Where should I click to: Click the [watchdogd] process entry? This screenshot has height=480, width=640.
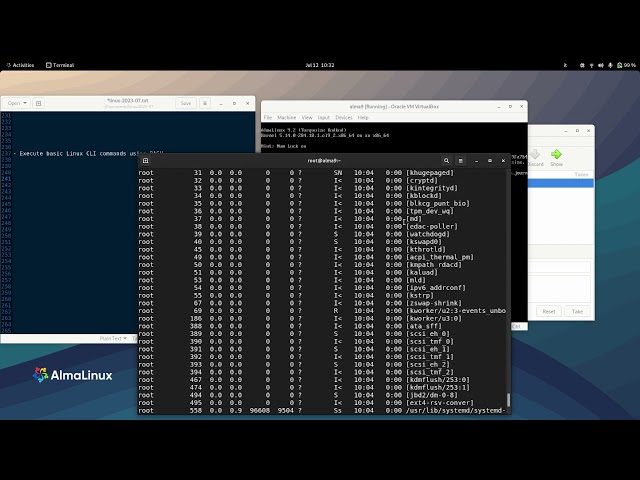pos(428,234)
